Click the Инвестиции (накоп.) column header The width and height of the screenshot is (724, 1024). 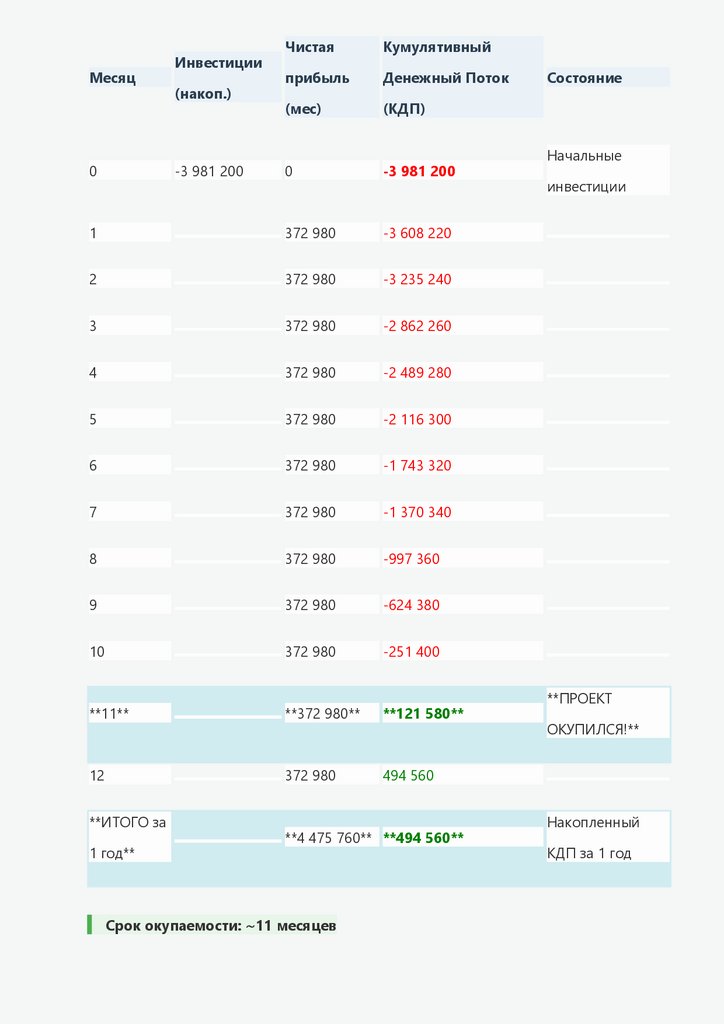click(x=218, y=78)
